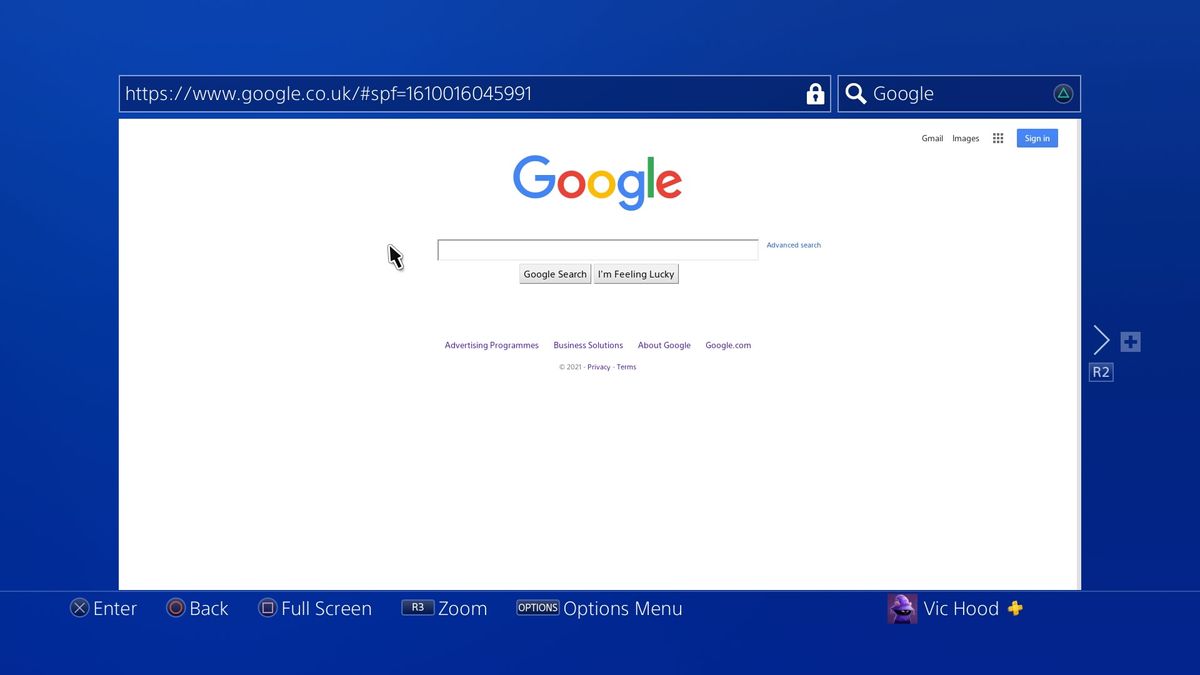1200x675 pixels.
Task: Click the magnifying glass search icon
Action: 855,93
